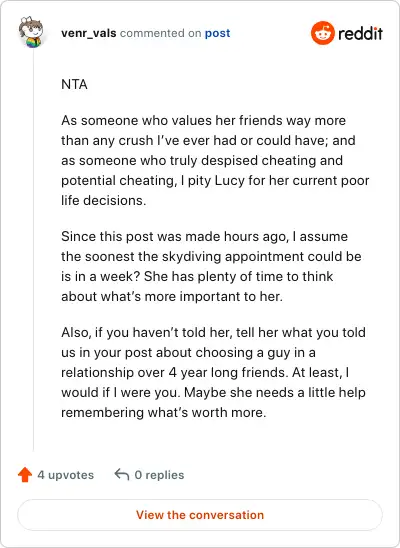This screenshot has width=400, height=548.
Task: Click the "4 upvotes" count label
Action: click(66, 475)
